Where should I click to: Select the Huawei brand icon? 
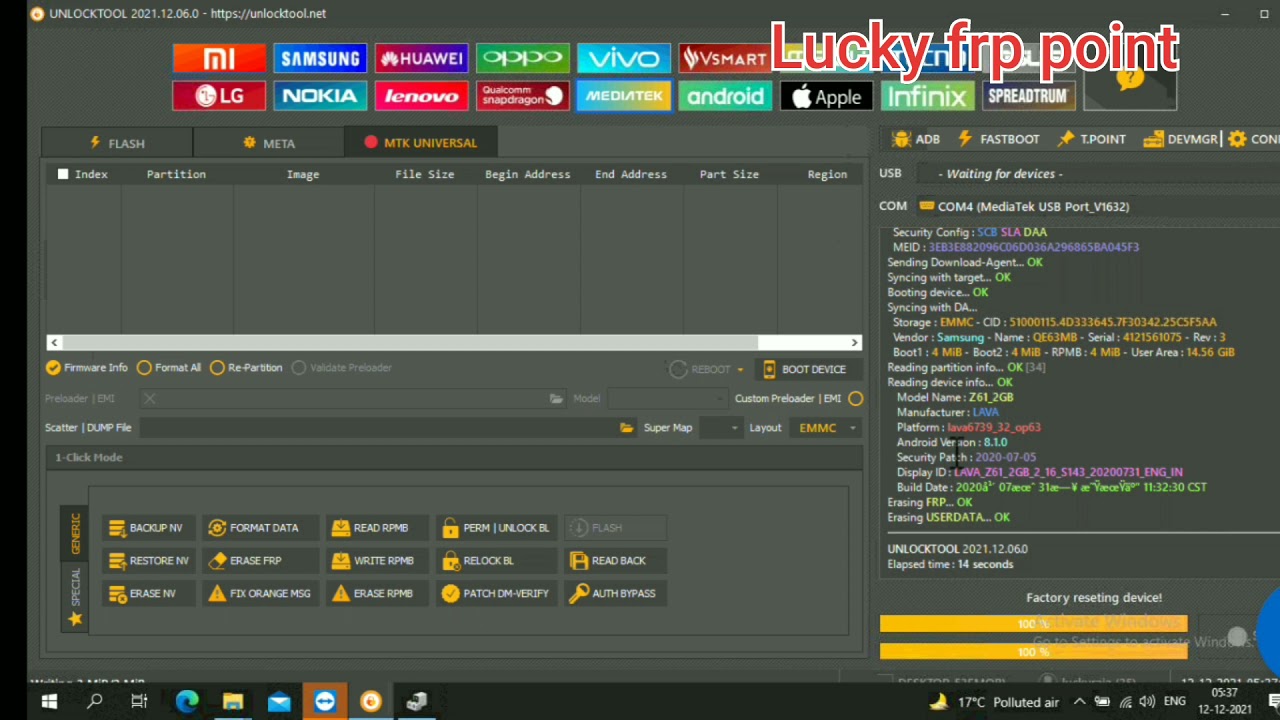(421, 58)
